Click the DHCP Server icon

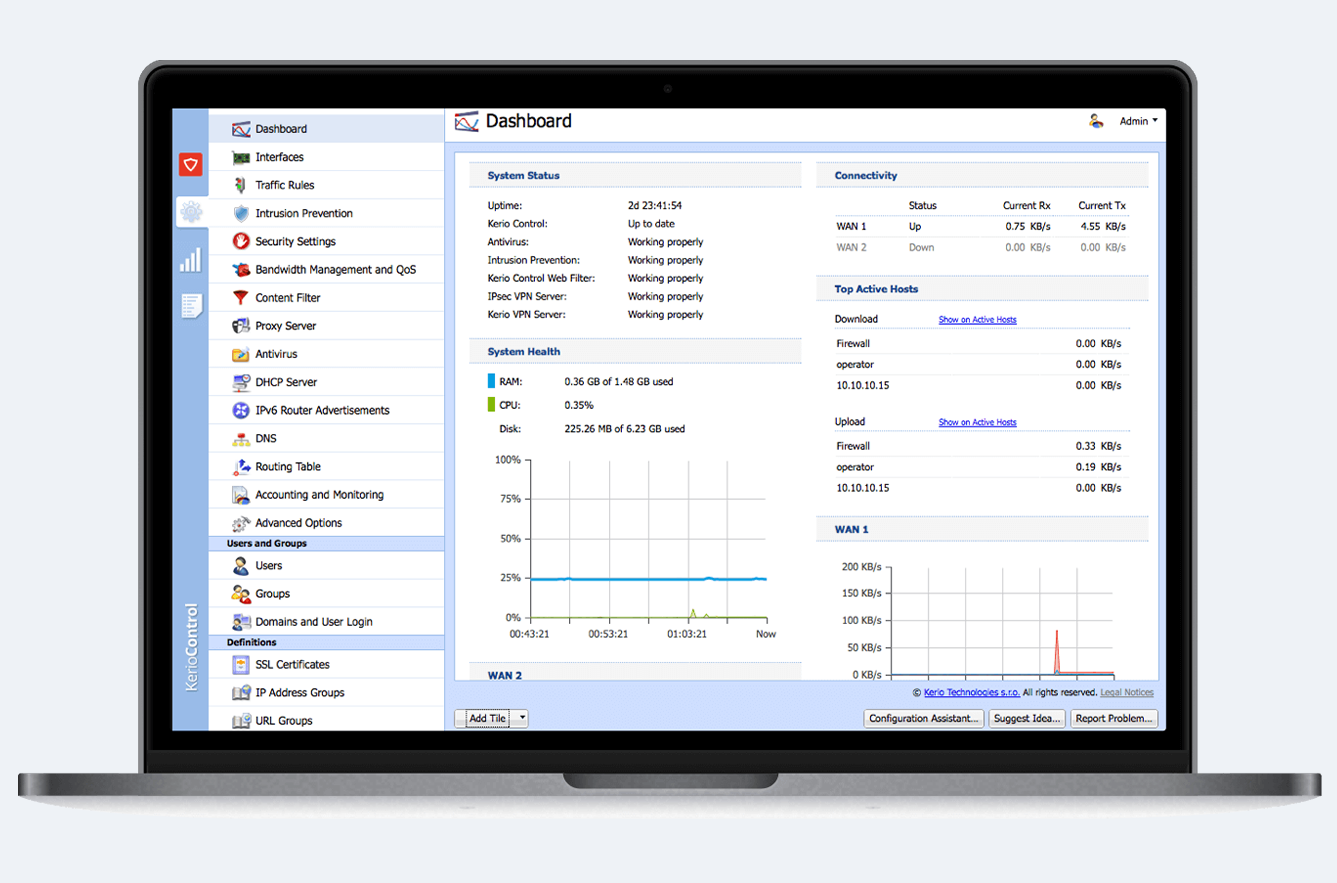tap(241, 382)
